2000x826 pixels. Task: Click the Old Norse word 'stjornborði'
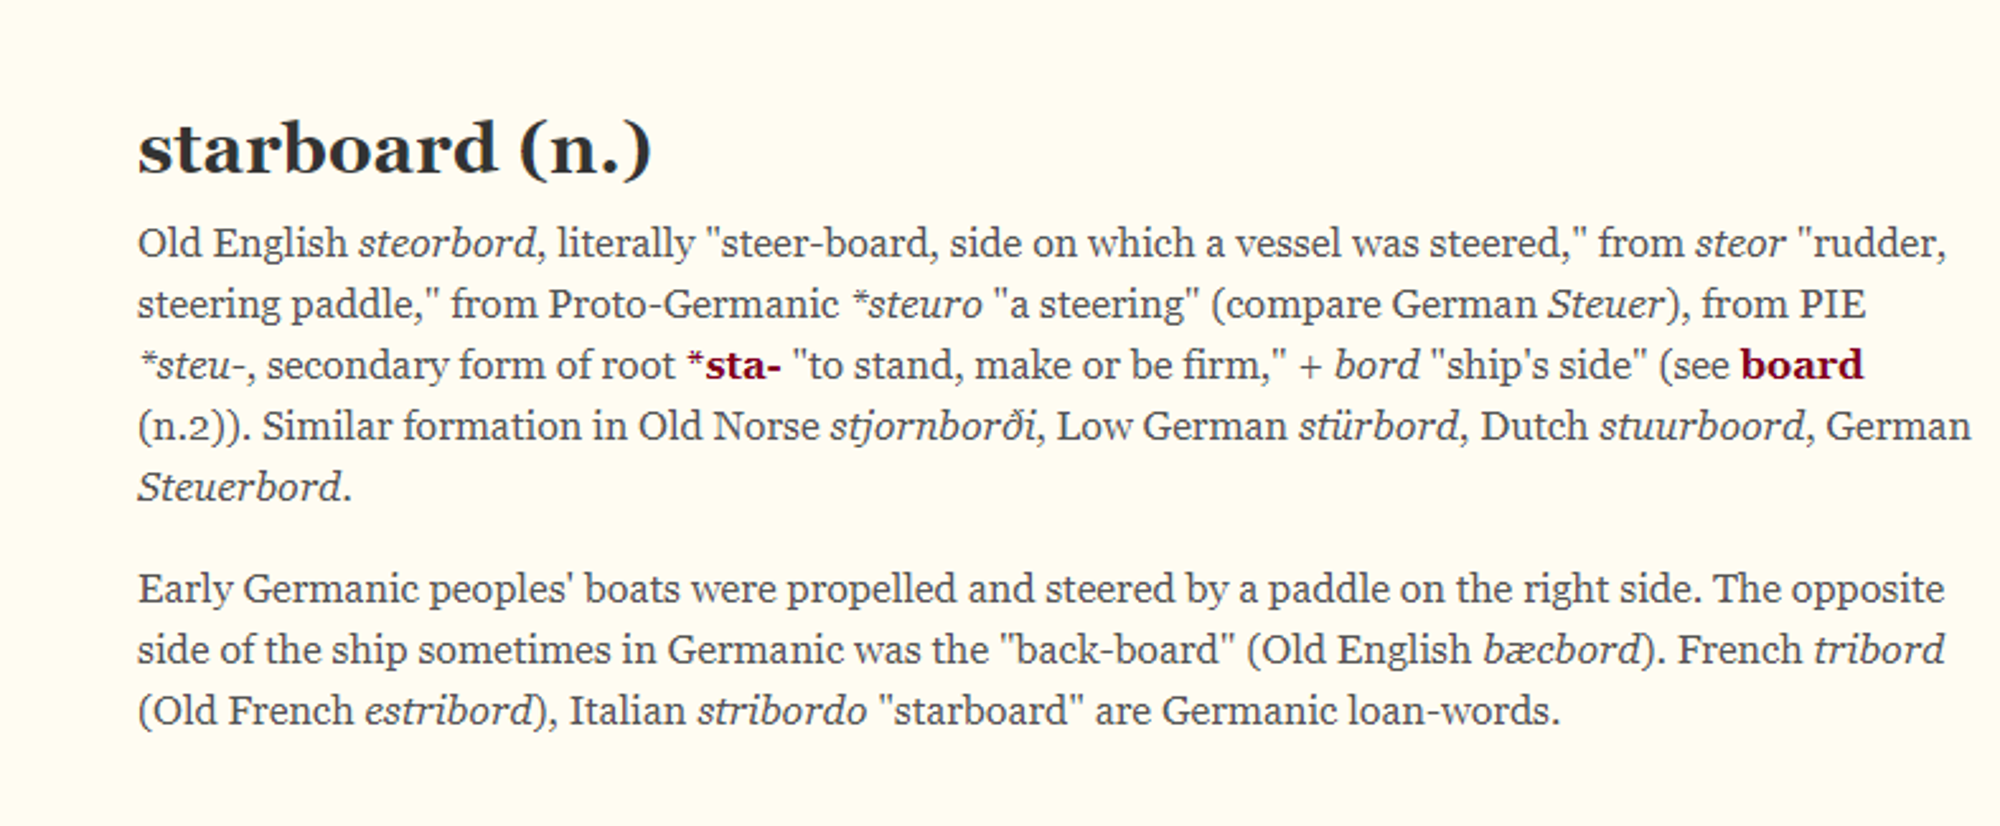click(933, 427)
